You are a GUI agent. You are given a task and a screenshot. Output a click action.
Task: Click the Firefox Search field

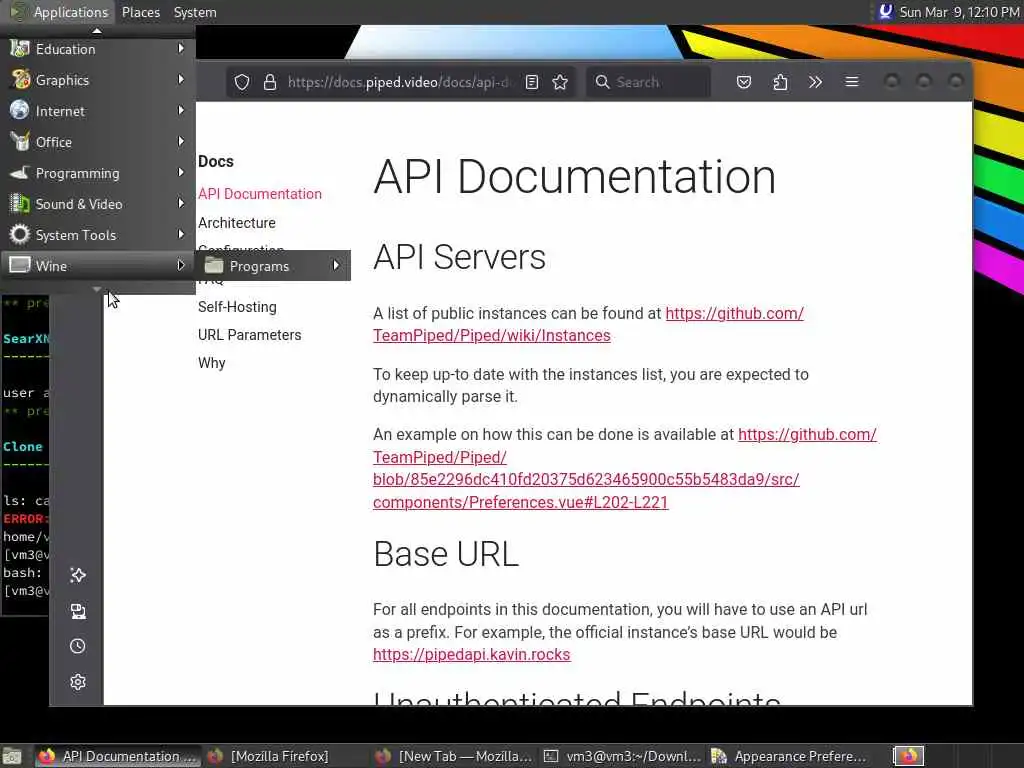click(x=648, y=82)
